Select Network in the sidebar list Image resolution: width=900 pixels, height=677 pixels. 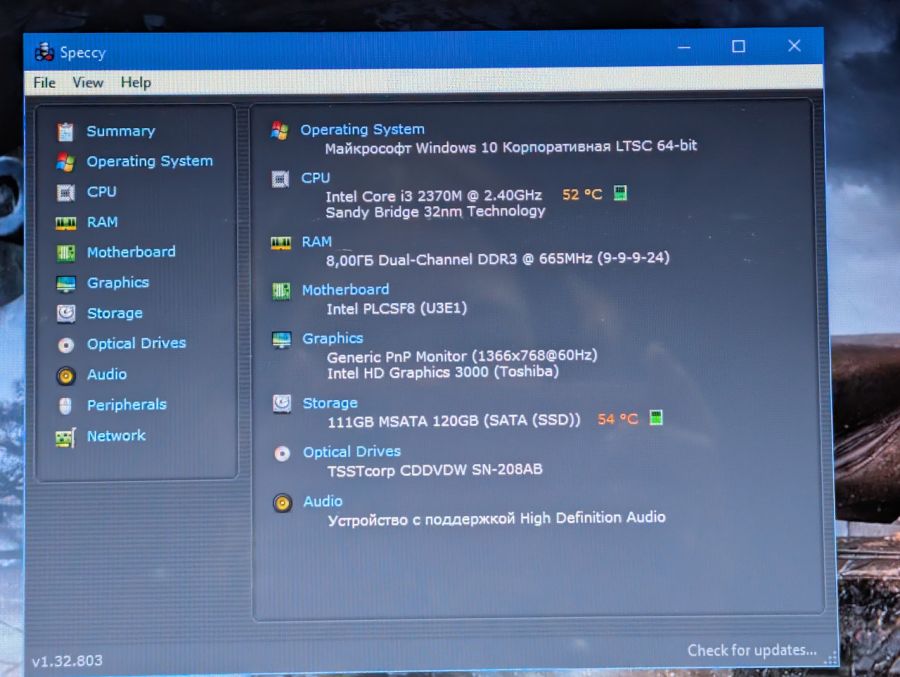coord(116,436)
